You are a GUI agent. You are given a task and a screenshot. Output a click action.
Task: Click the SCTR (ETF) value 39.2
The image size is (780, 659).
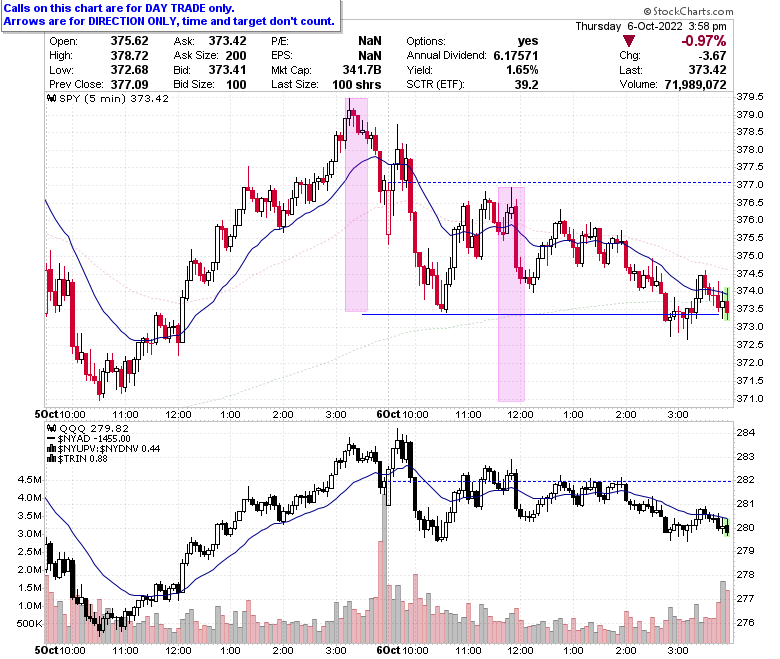click(527, 85)
